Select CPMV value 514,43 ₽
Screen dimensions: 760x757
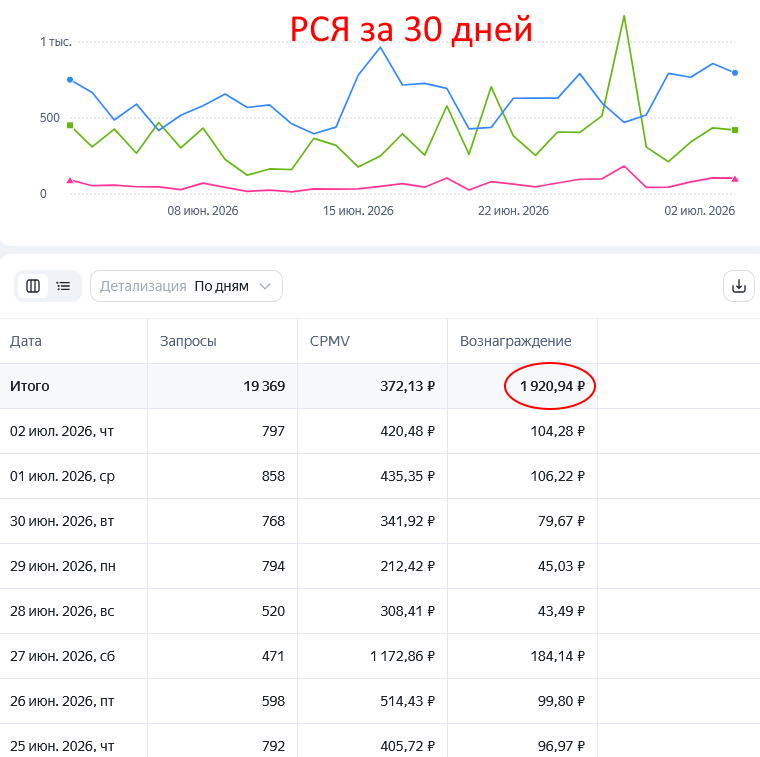(407, 702)
